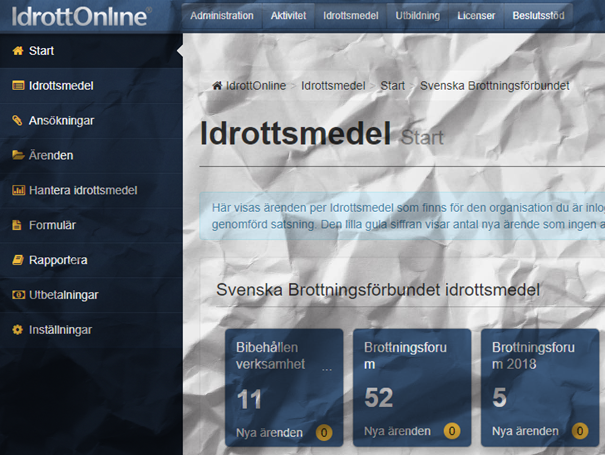Click yellow badge on Brottningsforum 52 card

[452, 431]
